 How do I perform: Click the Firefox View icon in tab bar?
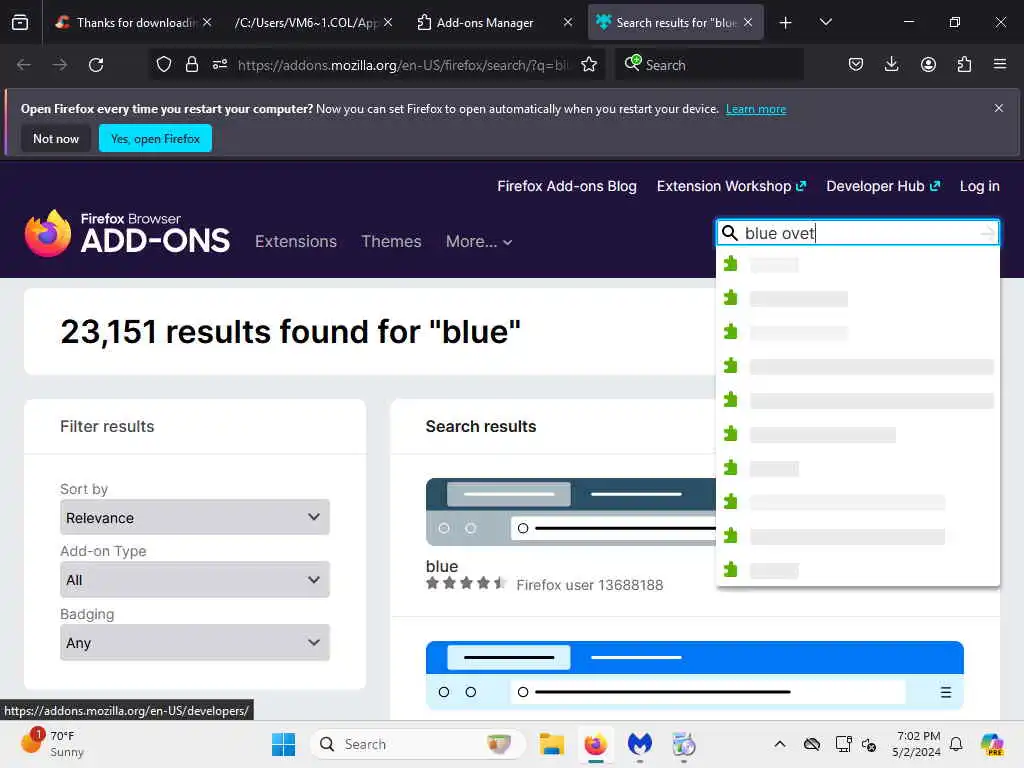(20, 23)
